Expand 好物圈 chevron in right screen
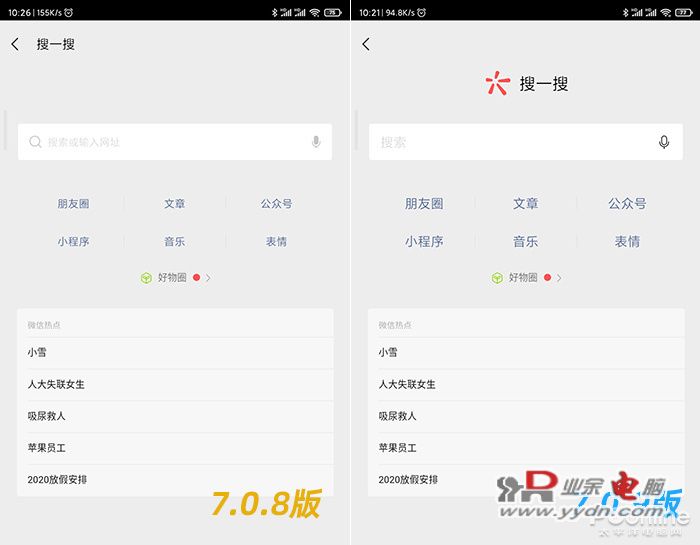Viewport: 700px width, 545px height. pyautogui.click(x=559, y=278)
